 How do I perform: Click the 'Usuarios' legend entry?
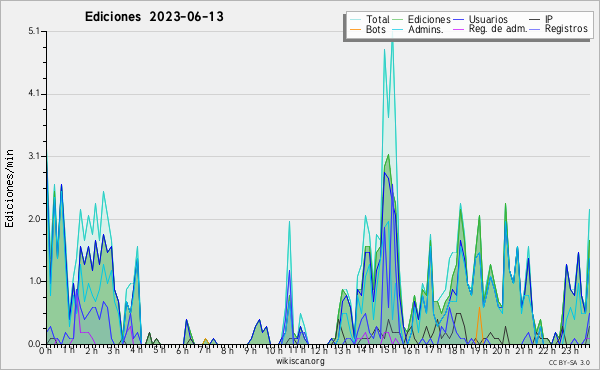tap(488, 19)
